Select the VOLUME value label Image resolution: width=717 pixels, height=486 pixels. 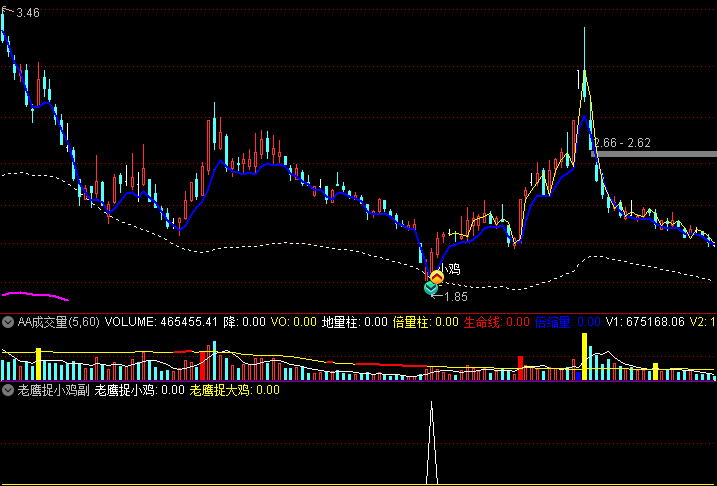tap(161, 322)
